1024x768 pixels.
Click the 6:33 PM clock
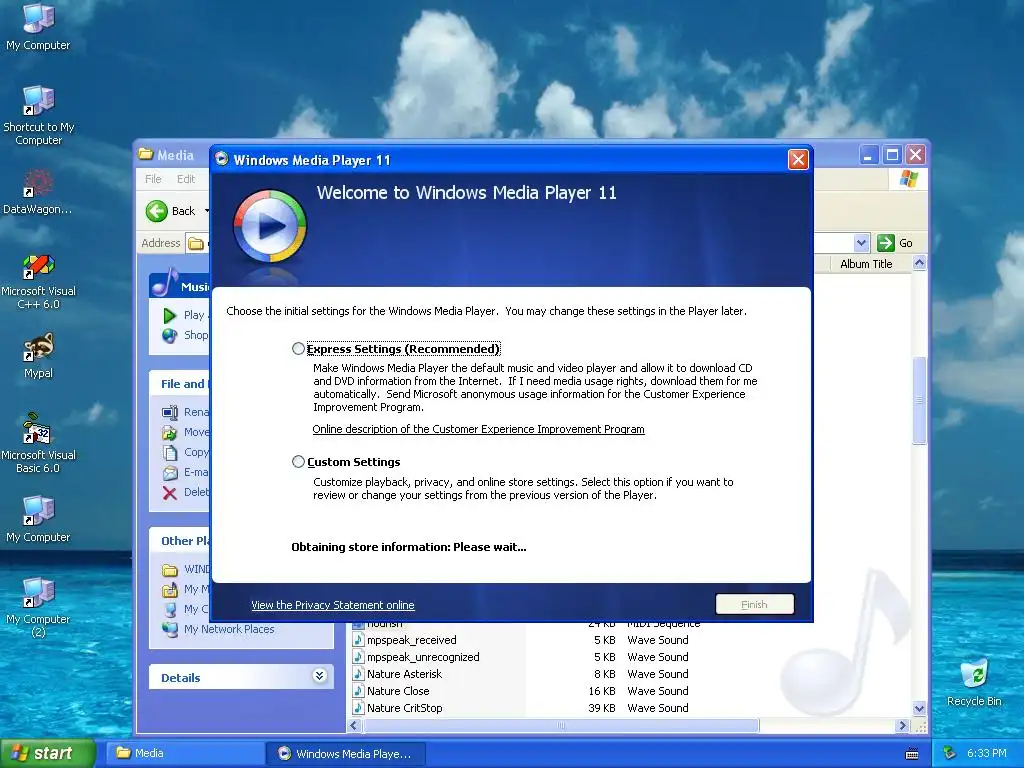coord(987,753)
